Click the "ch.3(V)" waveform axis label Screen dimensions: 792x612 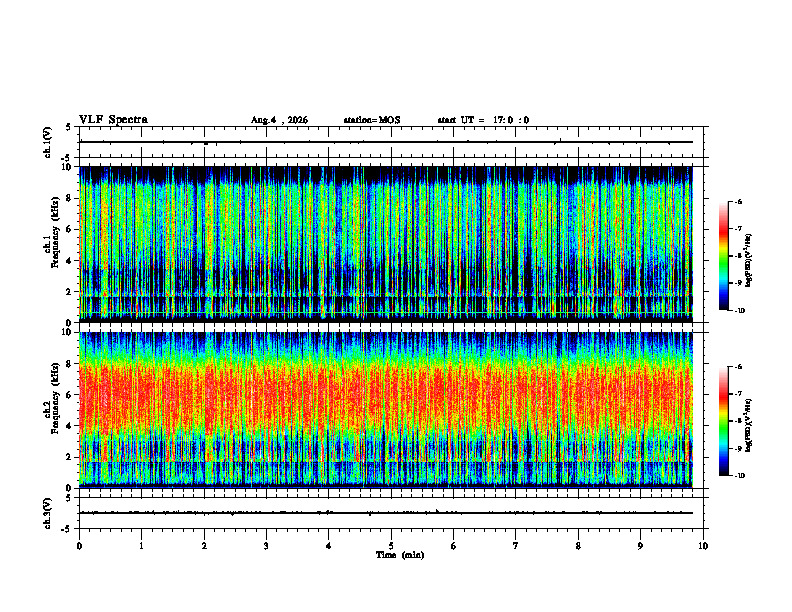click(x=48, y=513)
